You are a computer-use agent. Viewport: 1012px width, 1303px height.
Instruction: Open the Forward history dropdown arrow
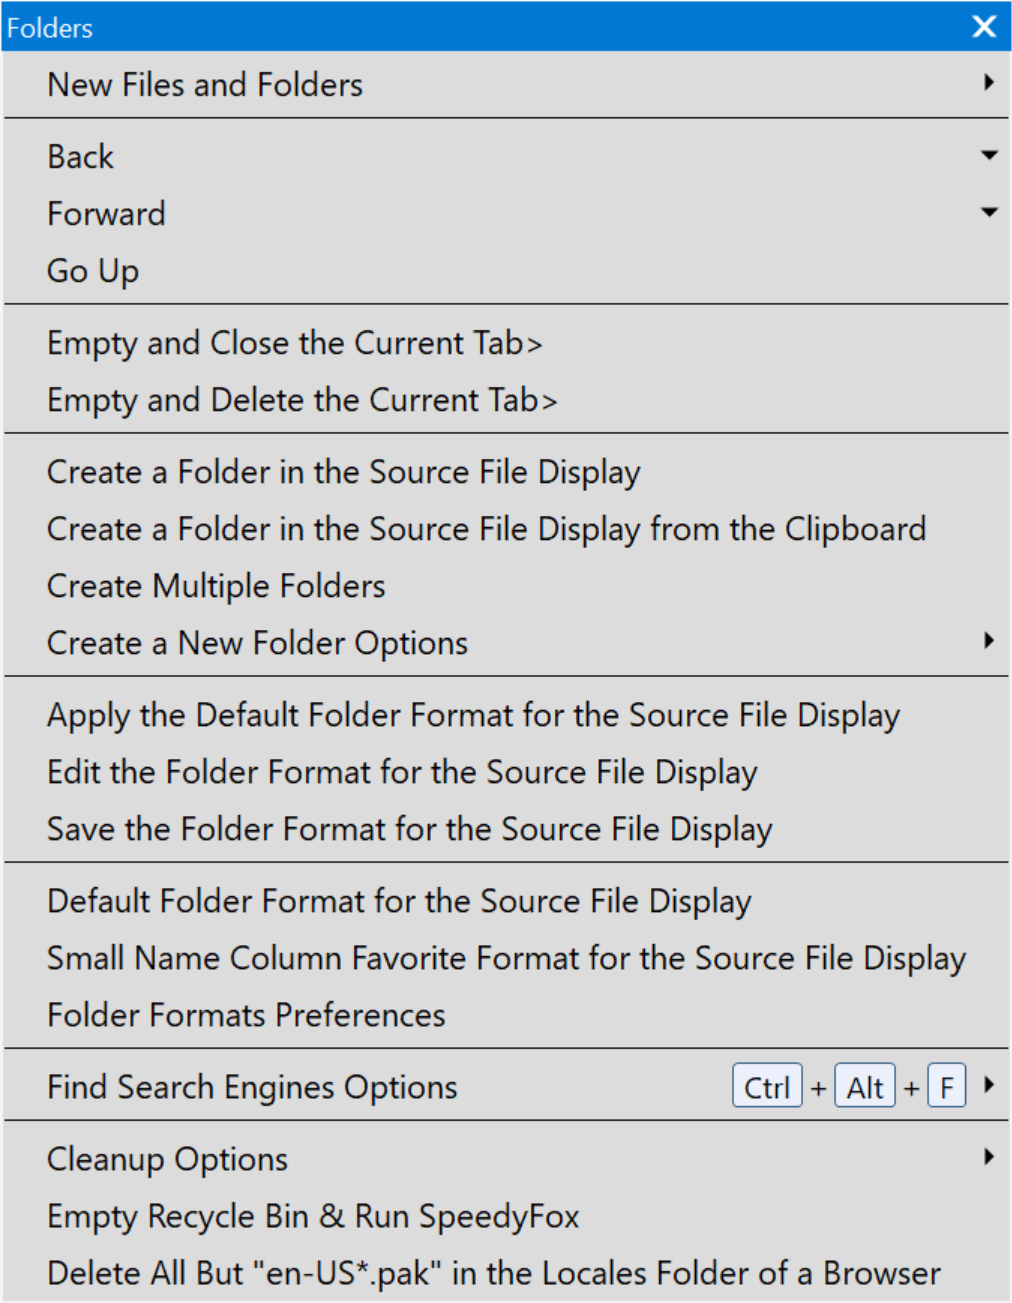[x=988, y=213]
